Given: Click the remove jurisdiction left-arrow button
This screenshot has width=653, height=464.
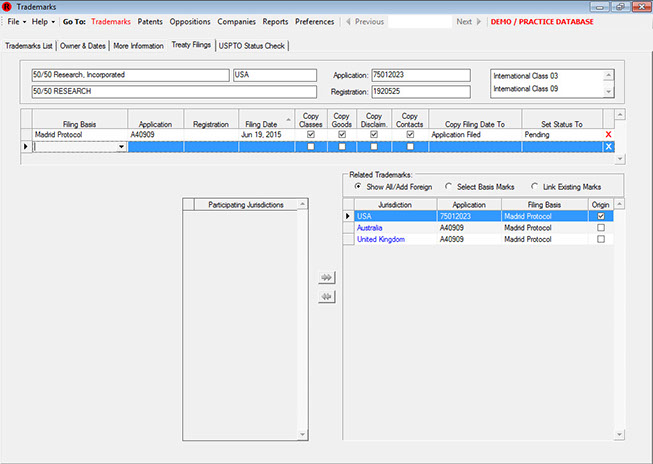Looking at the screenshot, I should 325,296.
